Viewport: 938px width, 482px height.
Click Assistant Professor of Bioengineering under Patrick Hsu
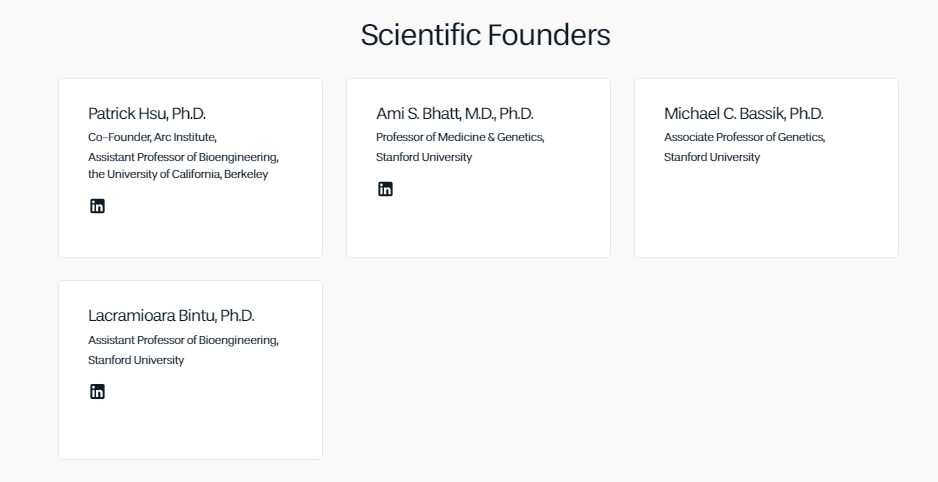coord(183,157)
